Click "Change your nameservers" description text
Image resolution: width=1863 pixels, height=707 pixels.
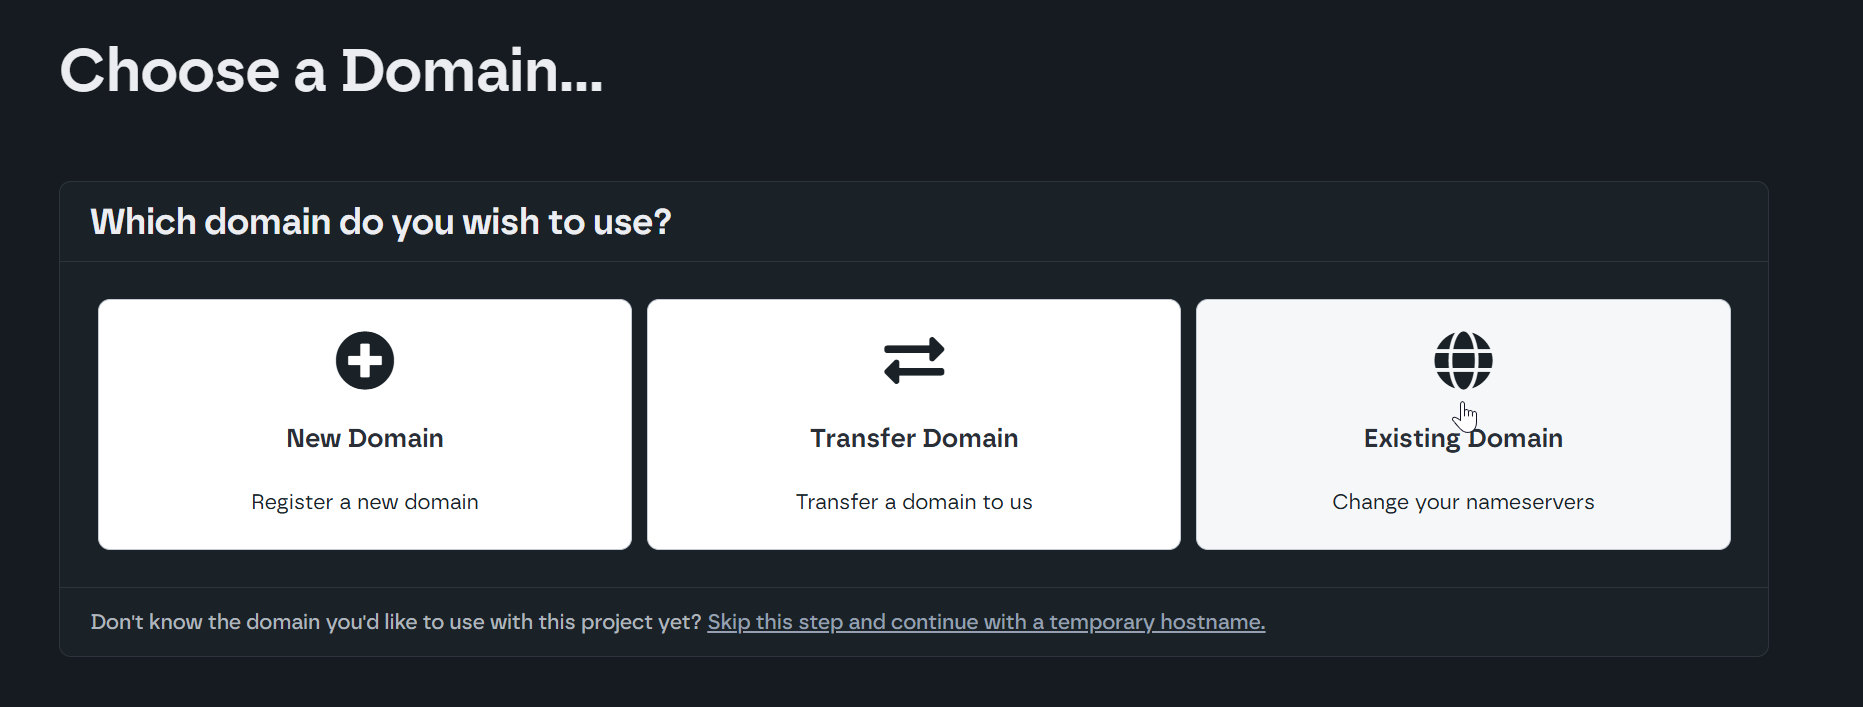coord(1463,502)
